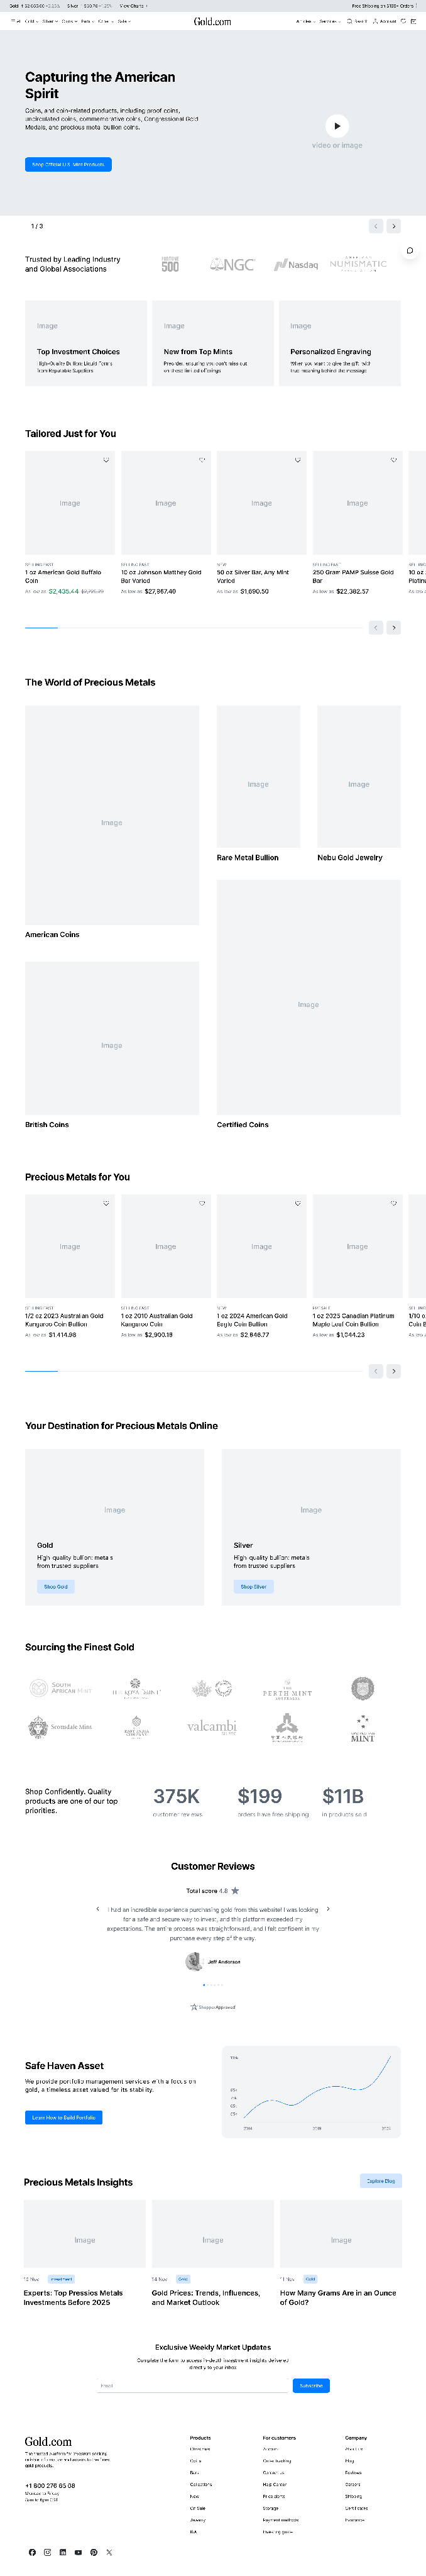Click the X social icon in the footer
426x2576 pixels.
pyautogui.click(x=109, y=2552)
